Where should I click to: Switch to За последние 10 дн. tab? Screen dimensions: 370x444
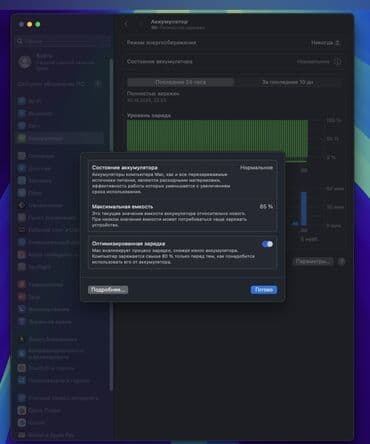pyautogui.click(x=288, y=82)
